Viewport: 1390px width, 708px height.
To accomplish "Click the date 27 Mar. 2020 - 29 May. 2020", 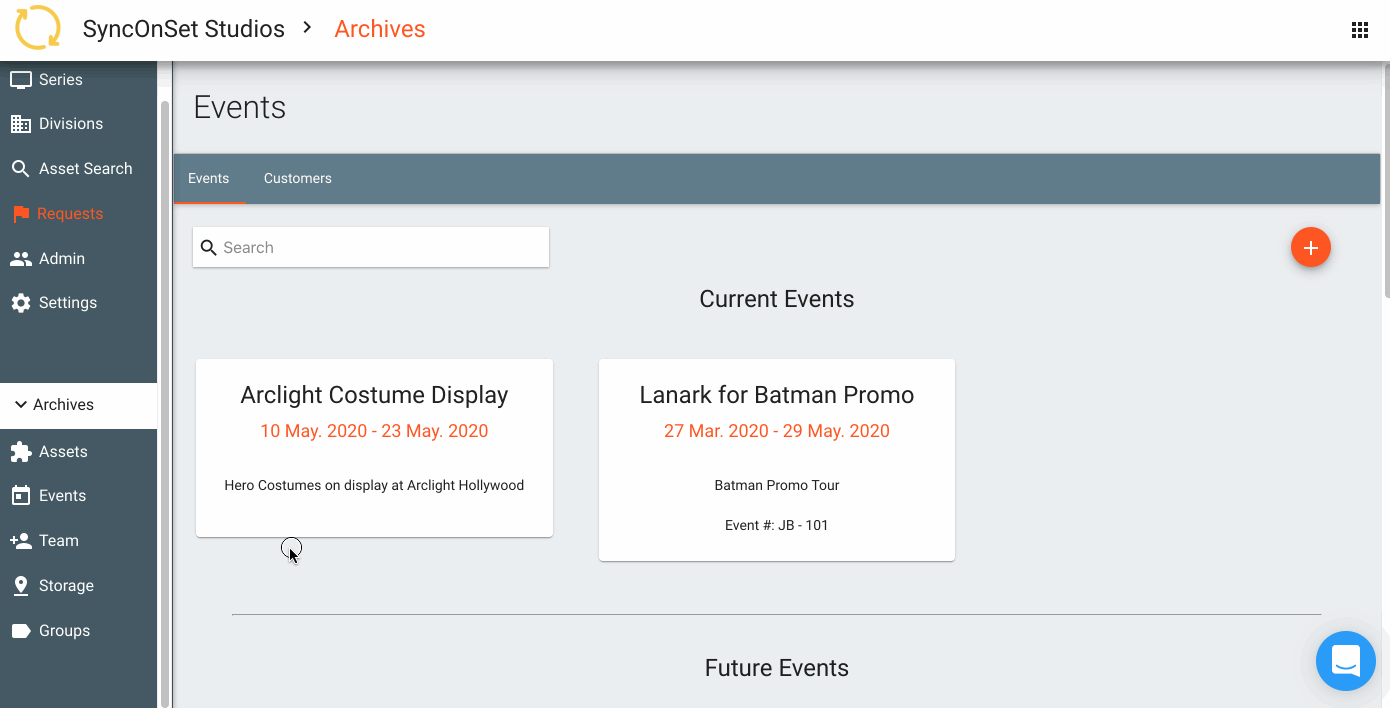I will (x=777, y=431).
